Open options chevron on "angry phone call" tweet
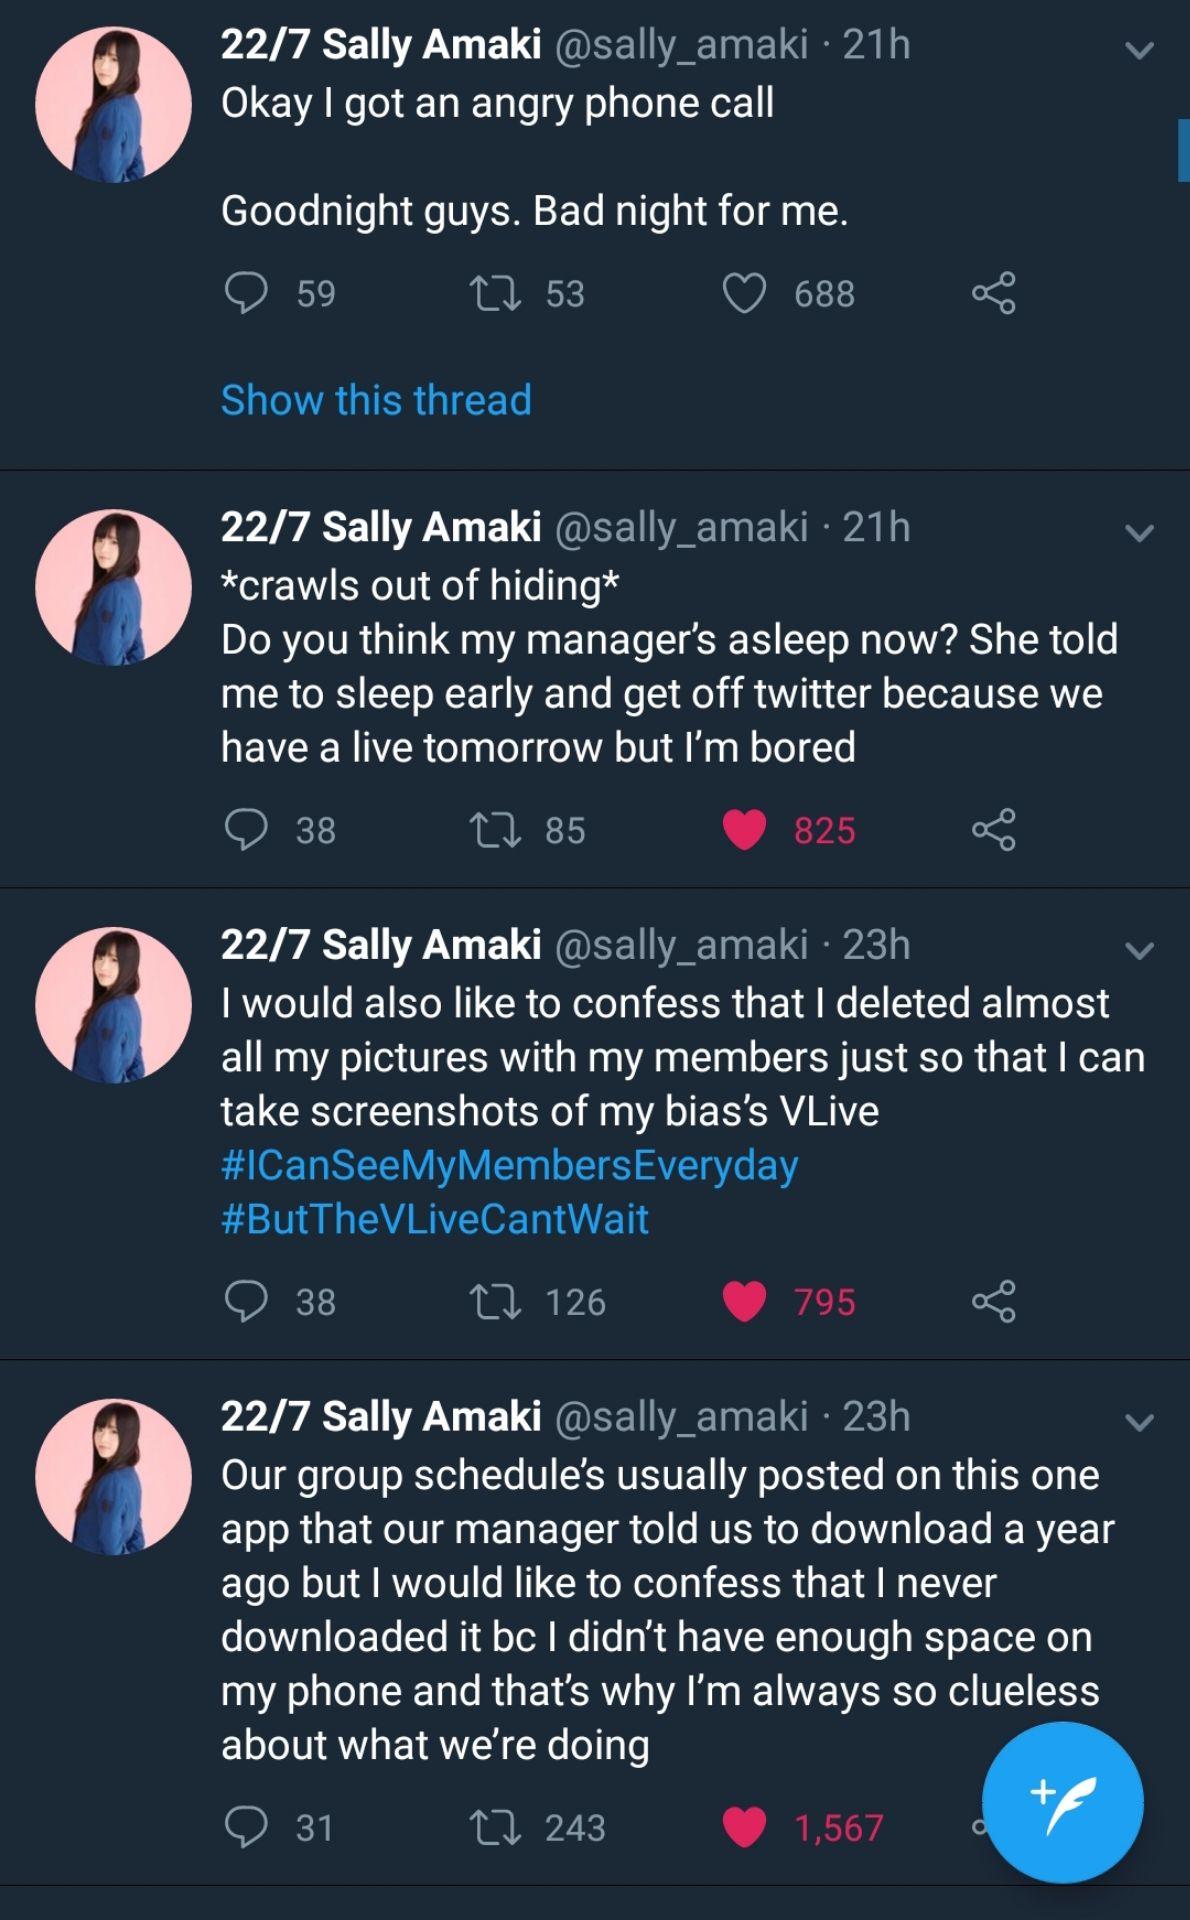This screenshot has height=1920, width=1190. [1139, 49]
